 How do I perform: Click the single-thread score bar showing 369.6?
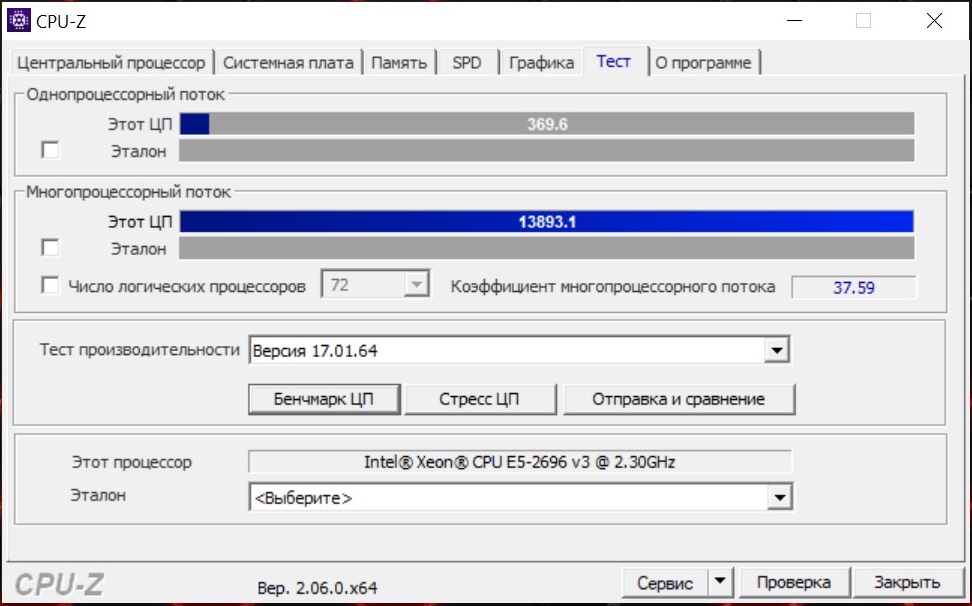tap(547, 124)
